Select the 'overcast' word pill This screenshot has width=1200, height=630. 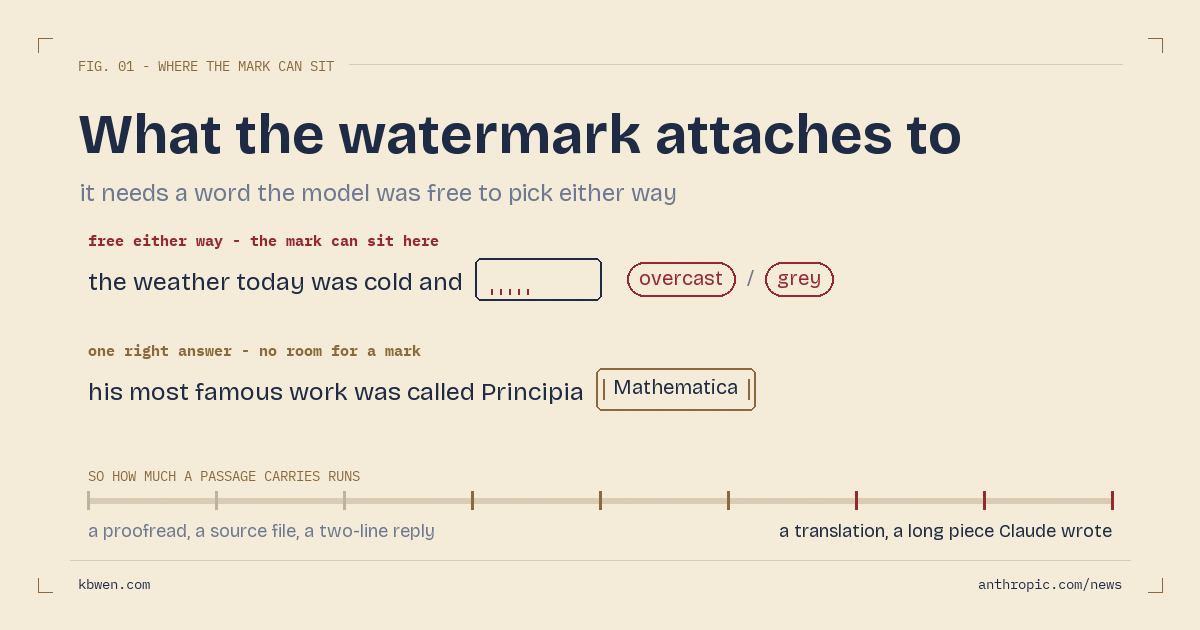pos(681,279)
